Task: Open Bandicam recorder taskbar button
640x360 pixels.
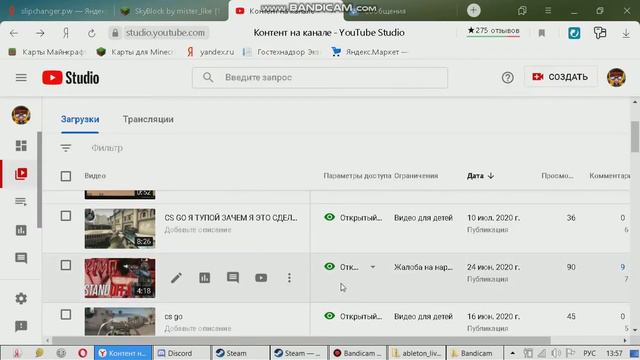Action: pos(357,353)
